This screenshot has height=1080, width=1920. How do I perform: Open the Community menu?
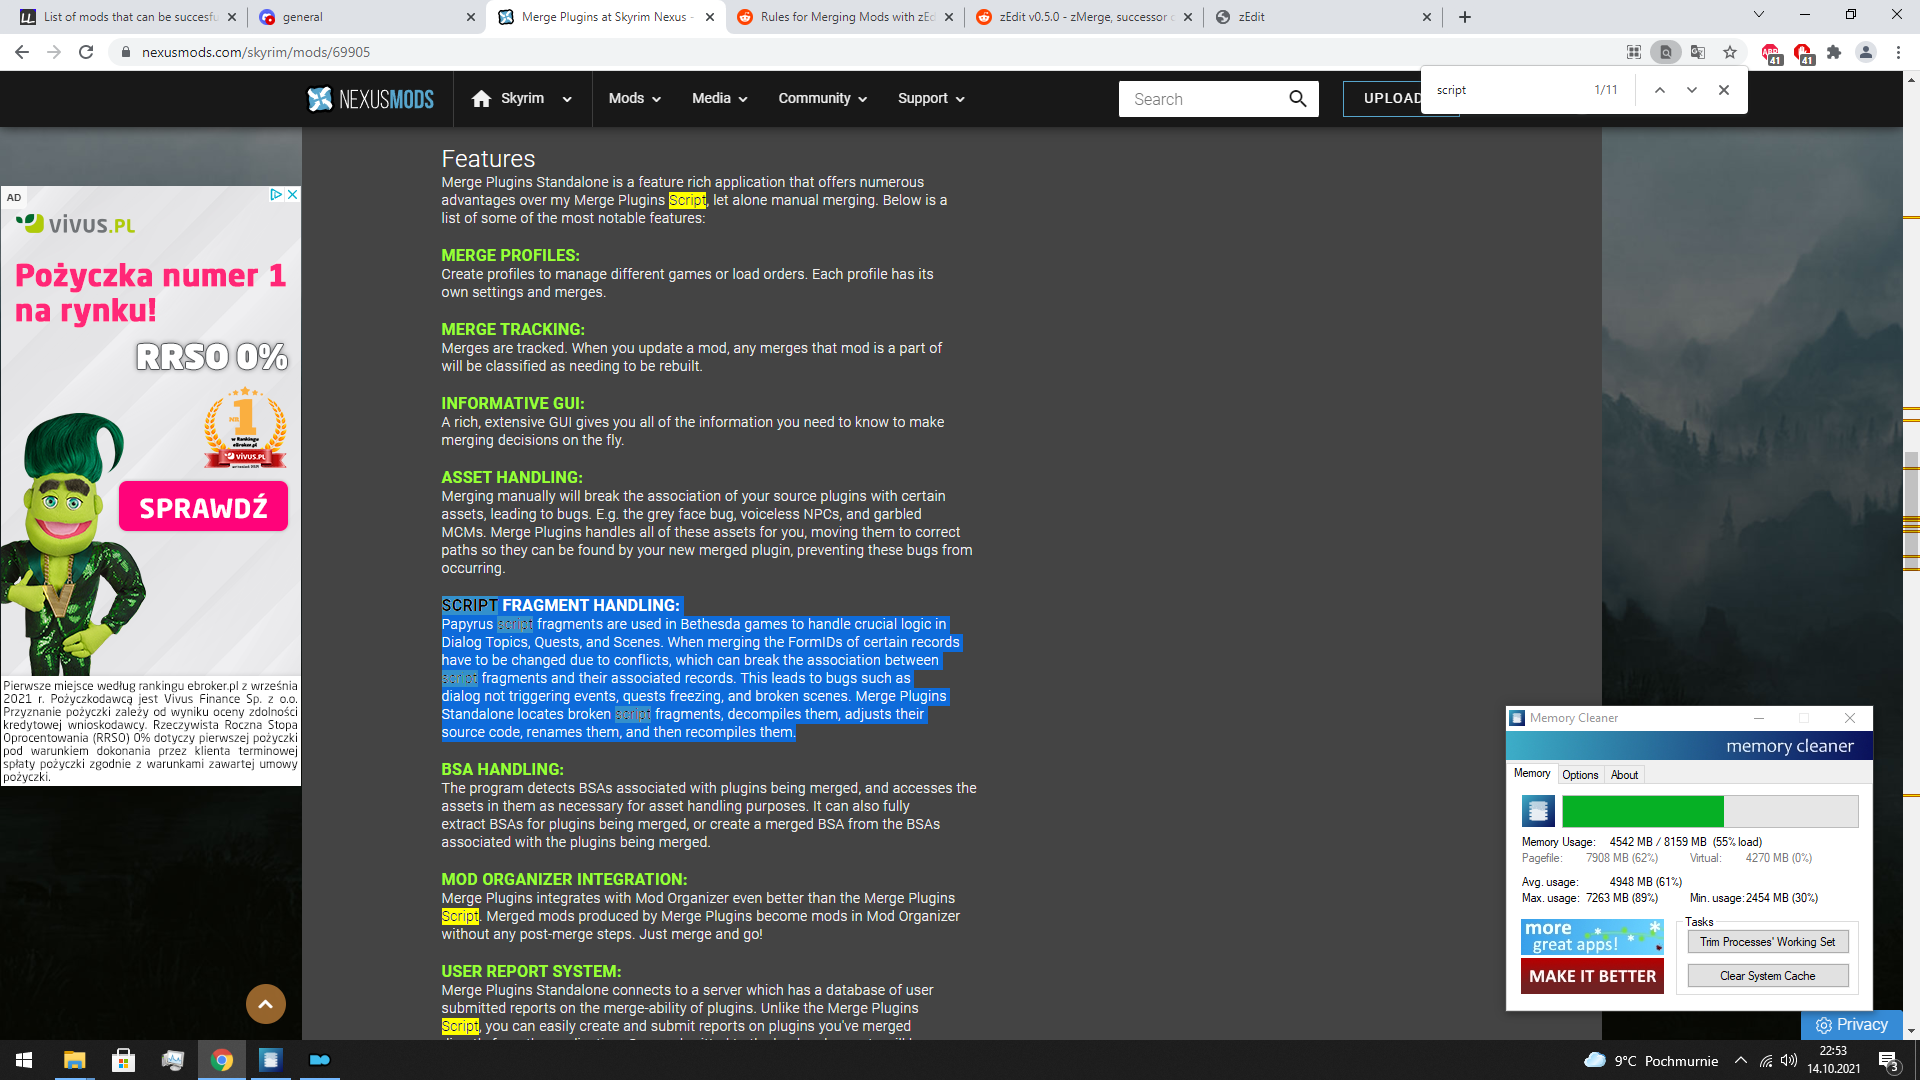point(822,98)
